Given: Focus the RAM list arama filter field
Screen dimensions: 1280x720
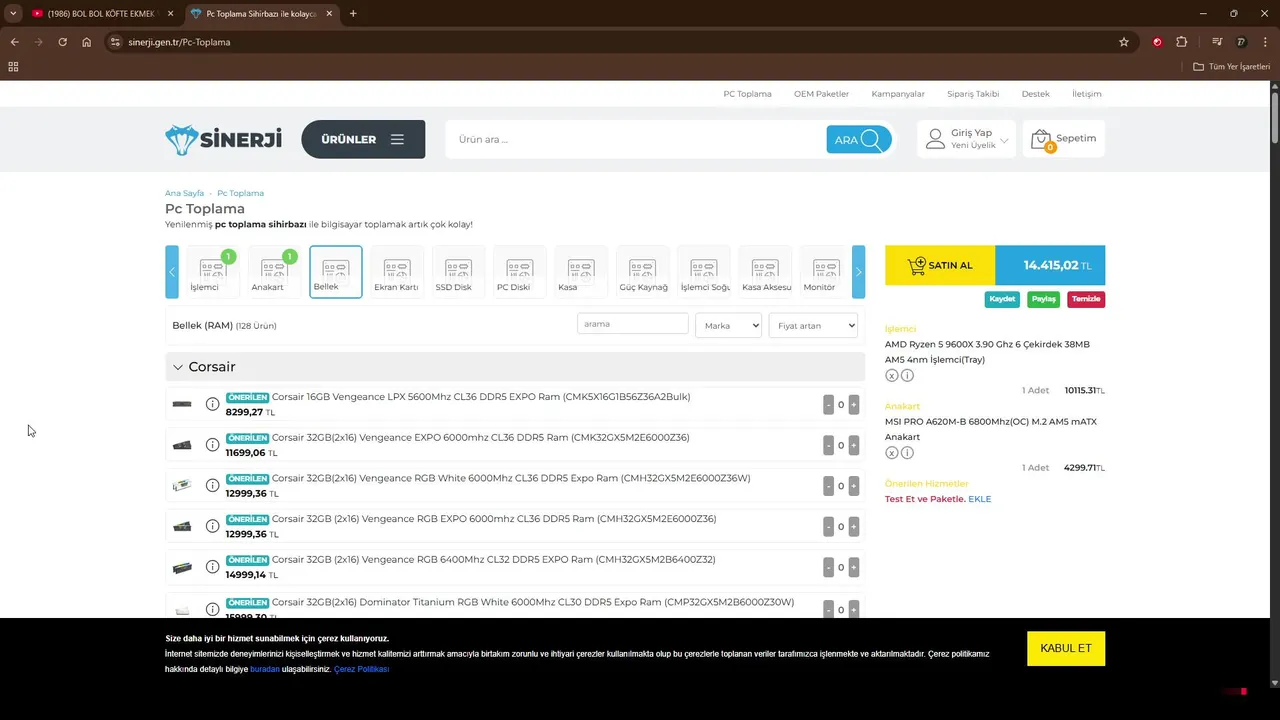Looking at the screenshot, I should click(x=633, y=324).
